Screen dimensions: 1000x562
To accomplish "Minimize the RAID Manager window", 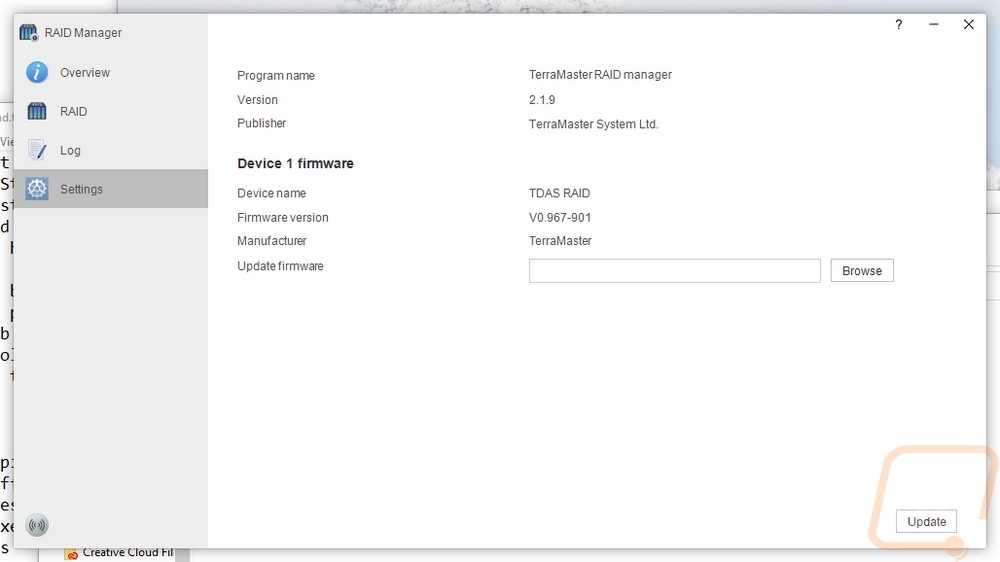I will (x=934, y=25).
